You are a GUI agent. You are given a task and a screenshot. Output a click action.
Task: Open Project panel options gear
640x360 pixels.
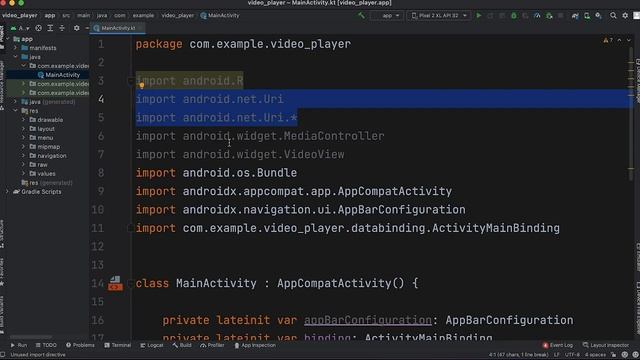pyautogui.click(x=76, y=28)
